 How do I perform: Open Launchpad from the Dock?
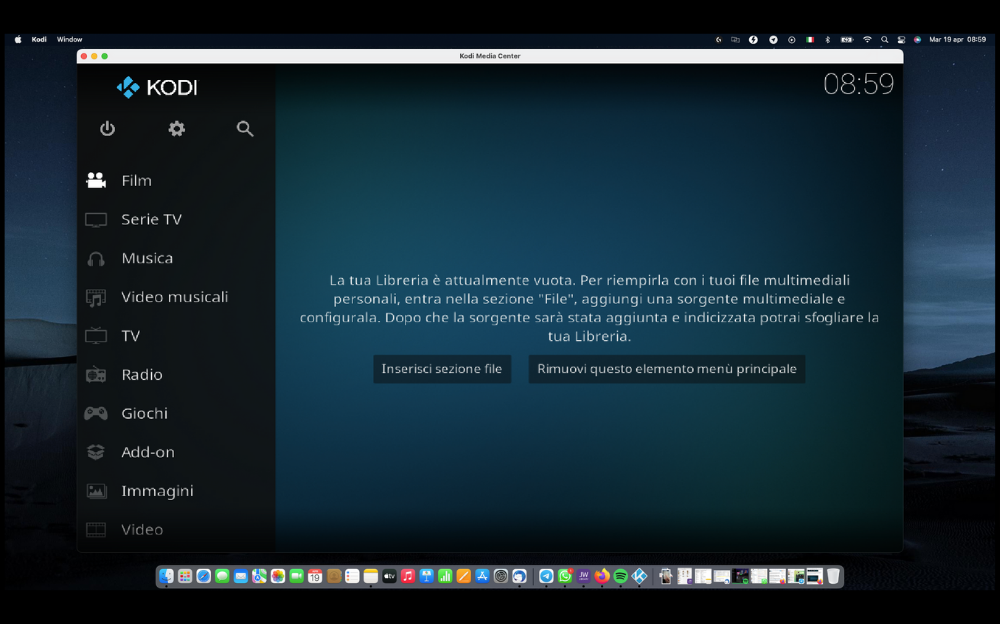pos(185,576)
